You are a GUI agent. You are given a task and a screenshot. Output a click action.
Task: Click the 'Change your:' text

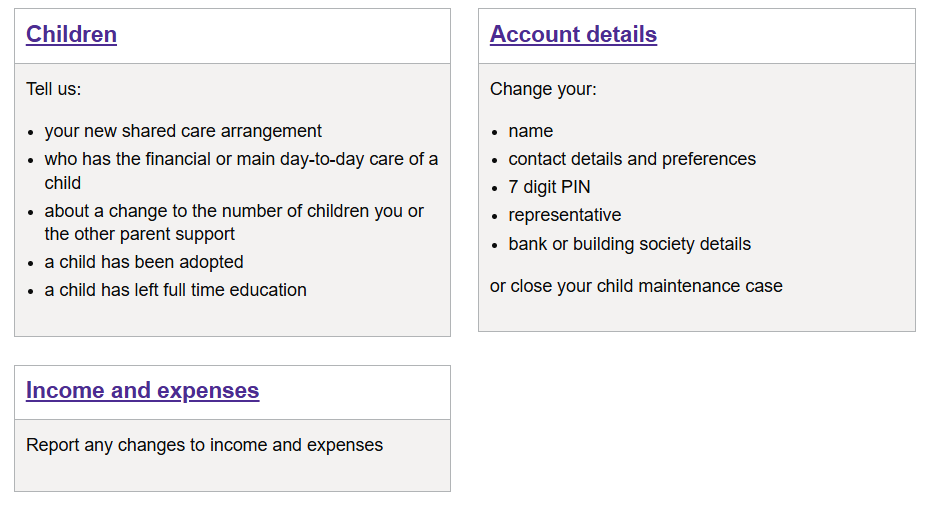543,89
